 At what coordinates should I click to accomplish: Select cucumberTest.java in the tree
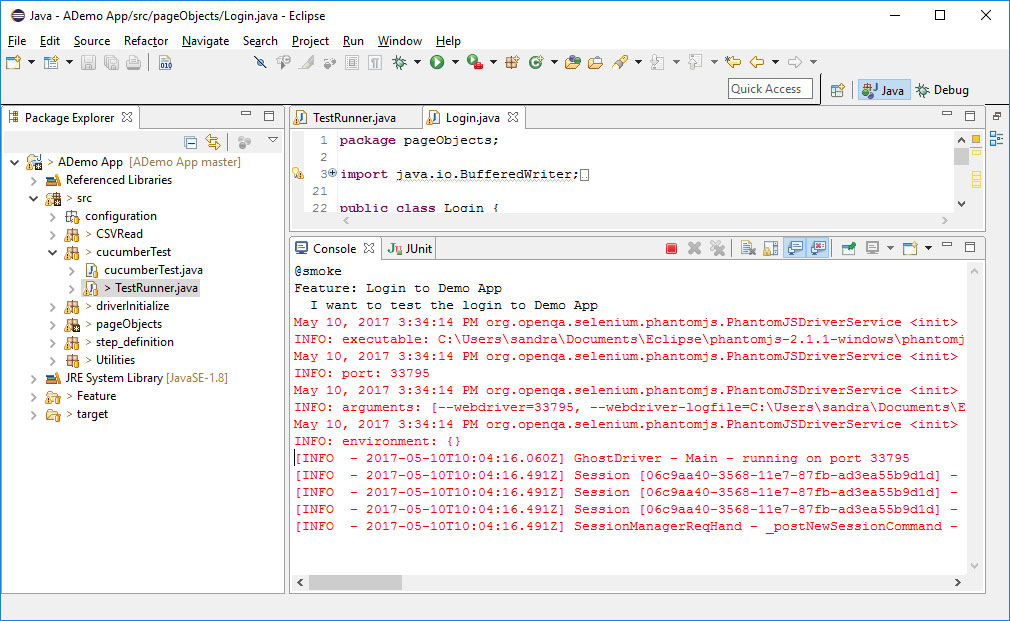pyautogui.click(x=153, y=271)
